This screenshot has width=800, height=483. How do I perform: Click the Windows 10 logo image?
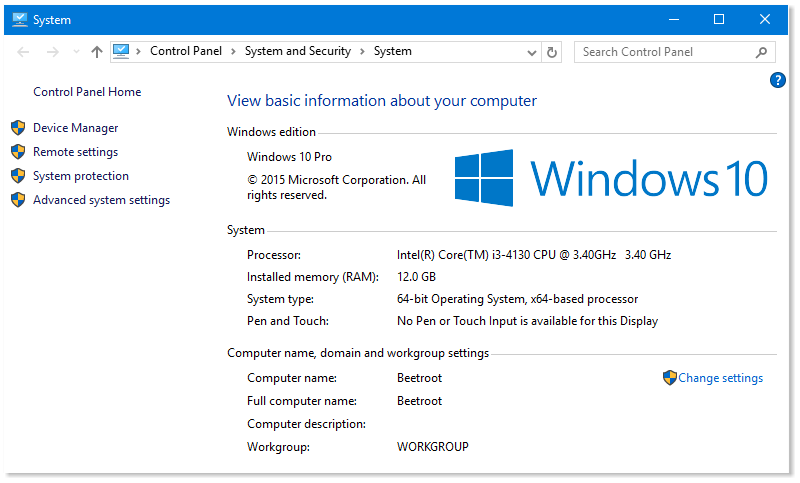pyautogui.click(x=611, y=178)
